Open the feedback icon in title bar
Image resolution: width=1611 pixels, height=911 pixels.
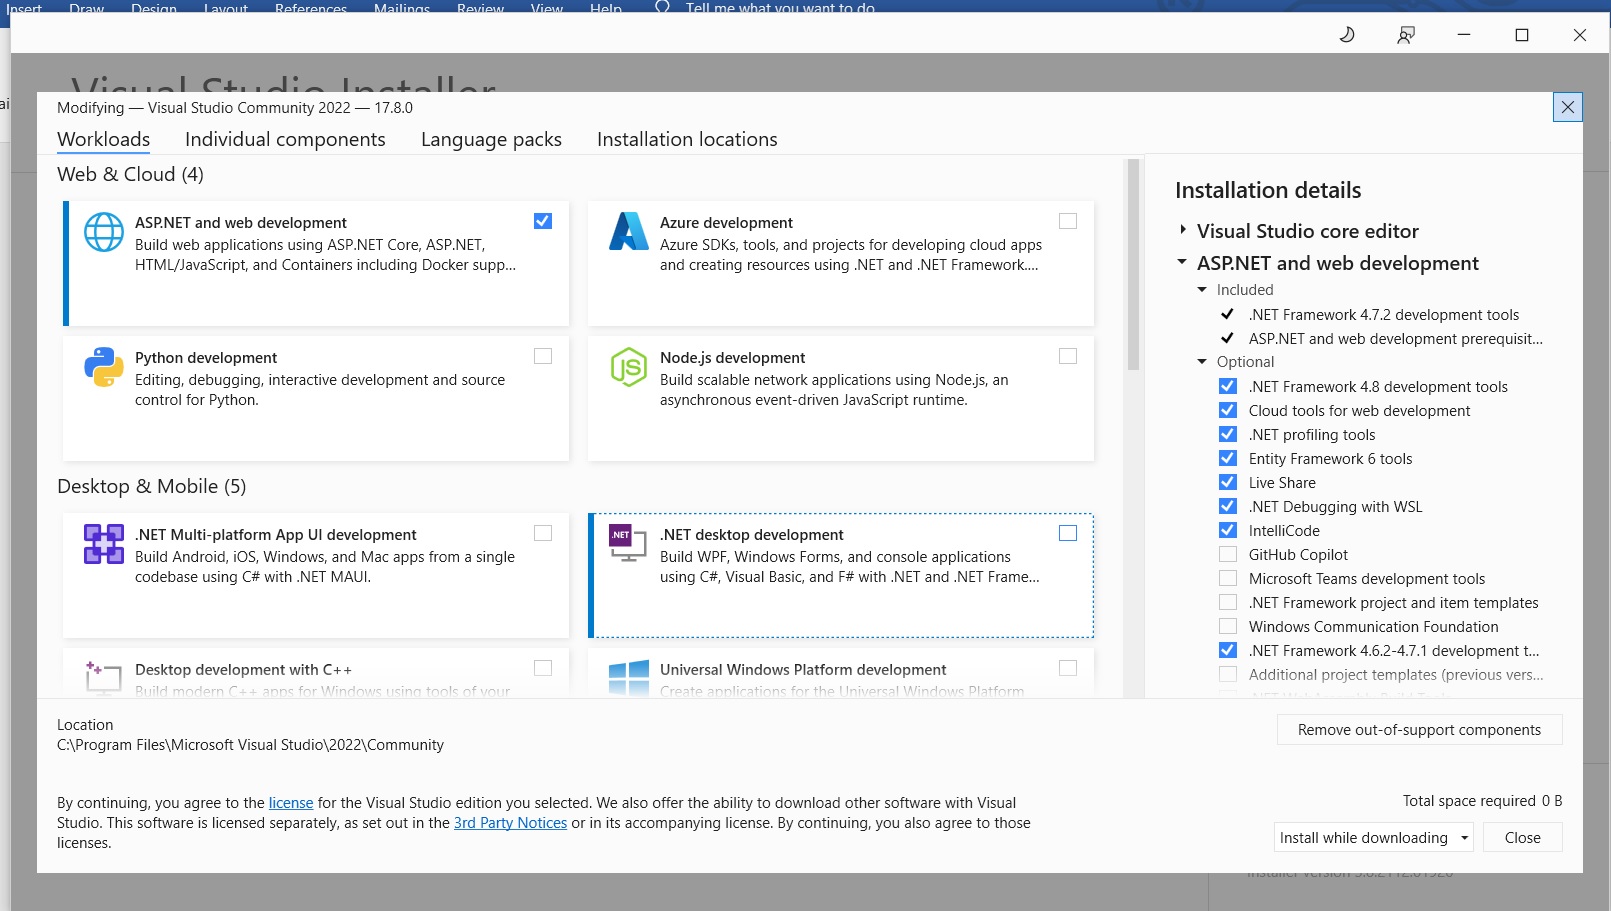tap(1405, 35)
